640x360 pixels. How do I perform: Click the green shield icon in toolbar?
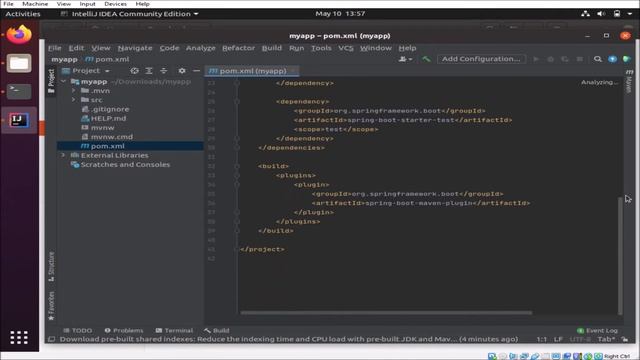tap(627, 59)
